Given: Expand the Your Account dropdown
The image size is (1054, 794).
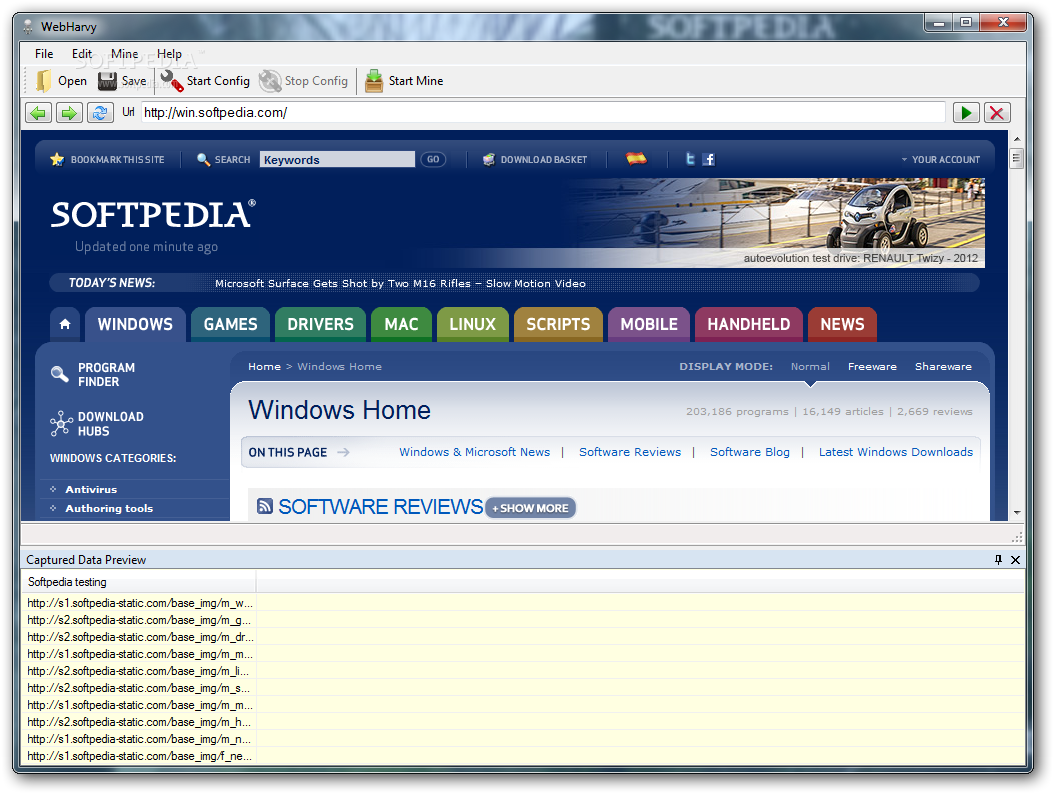Looking at the screenshot, I should click(941, 159).
